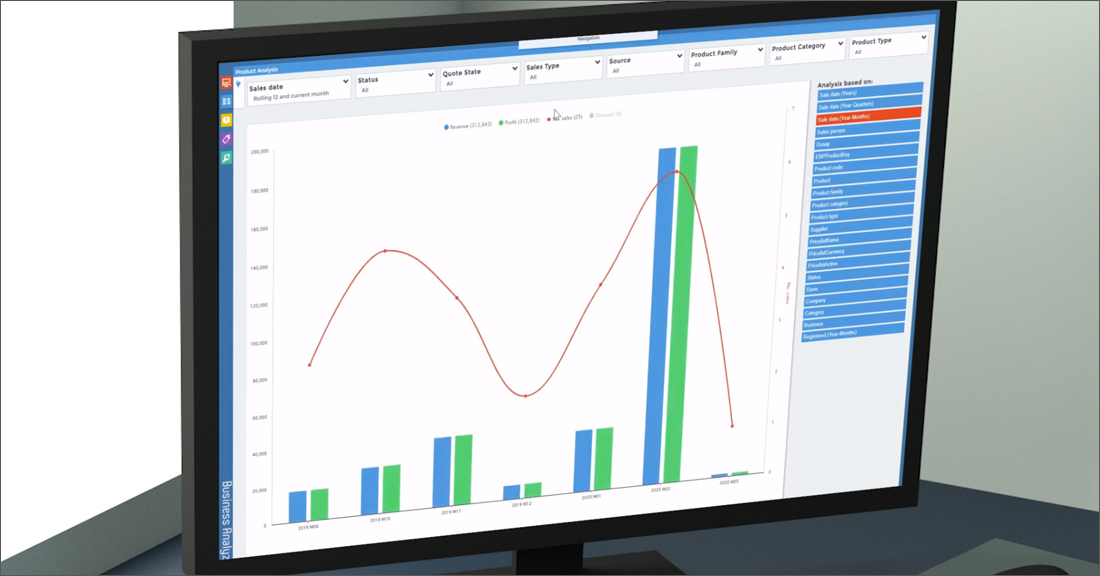1100x576 pixels.
Task: Click the red line peak on 2020 M02
Action: point(677,172)
